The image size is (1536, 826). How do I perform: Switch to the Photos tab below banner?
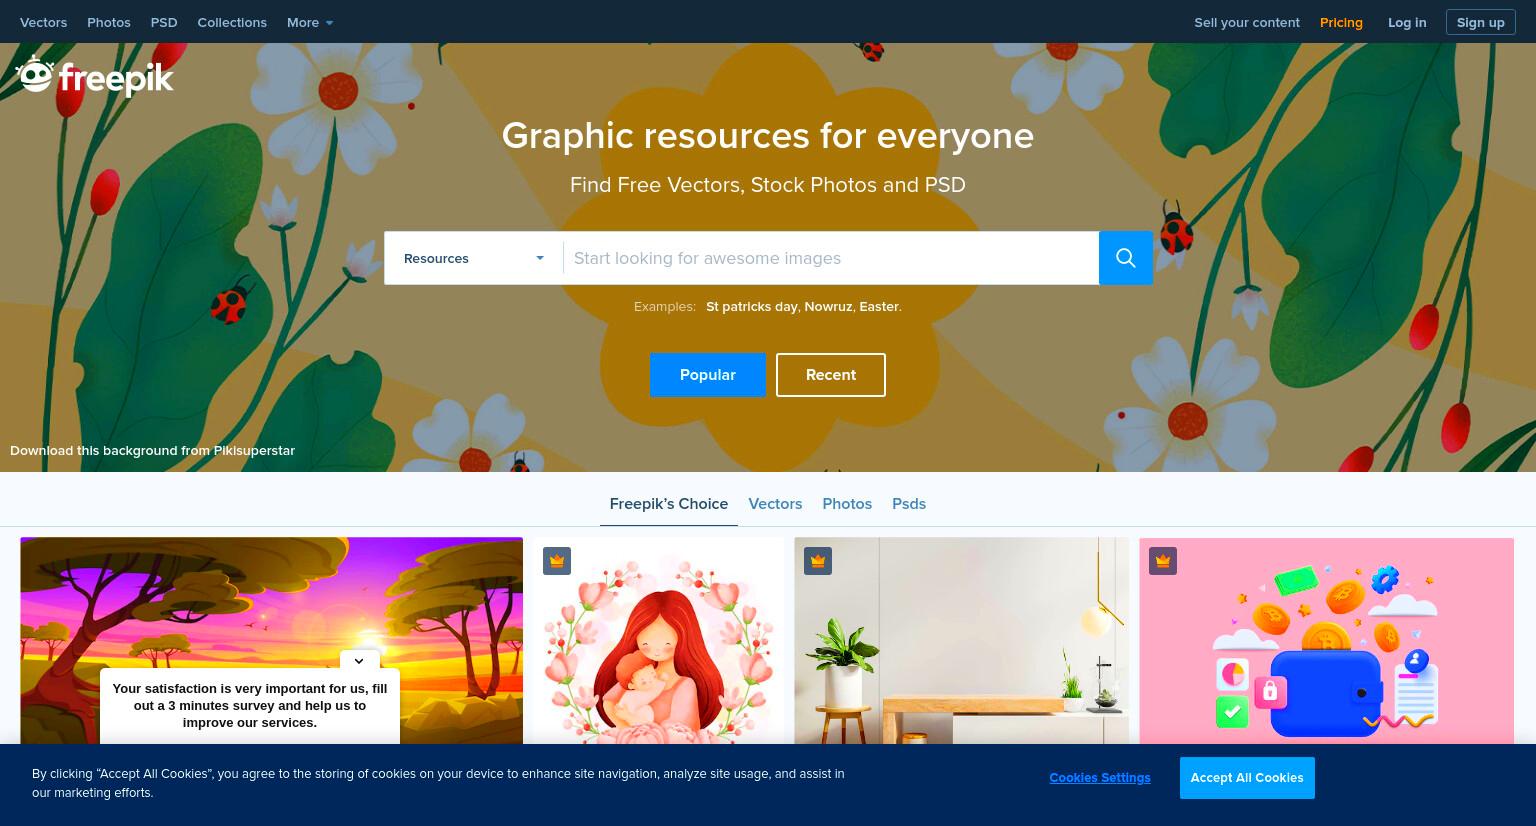(847, 504)
